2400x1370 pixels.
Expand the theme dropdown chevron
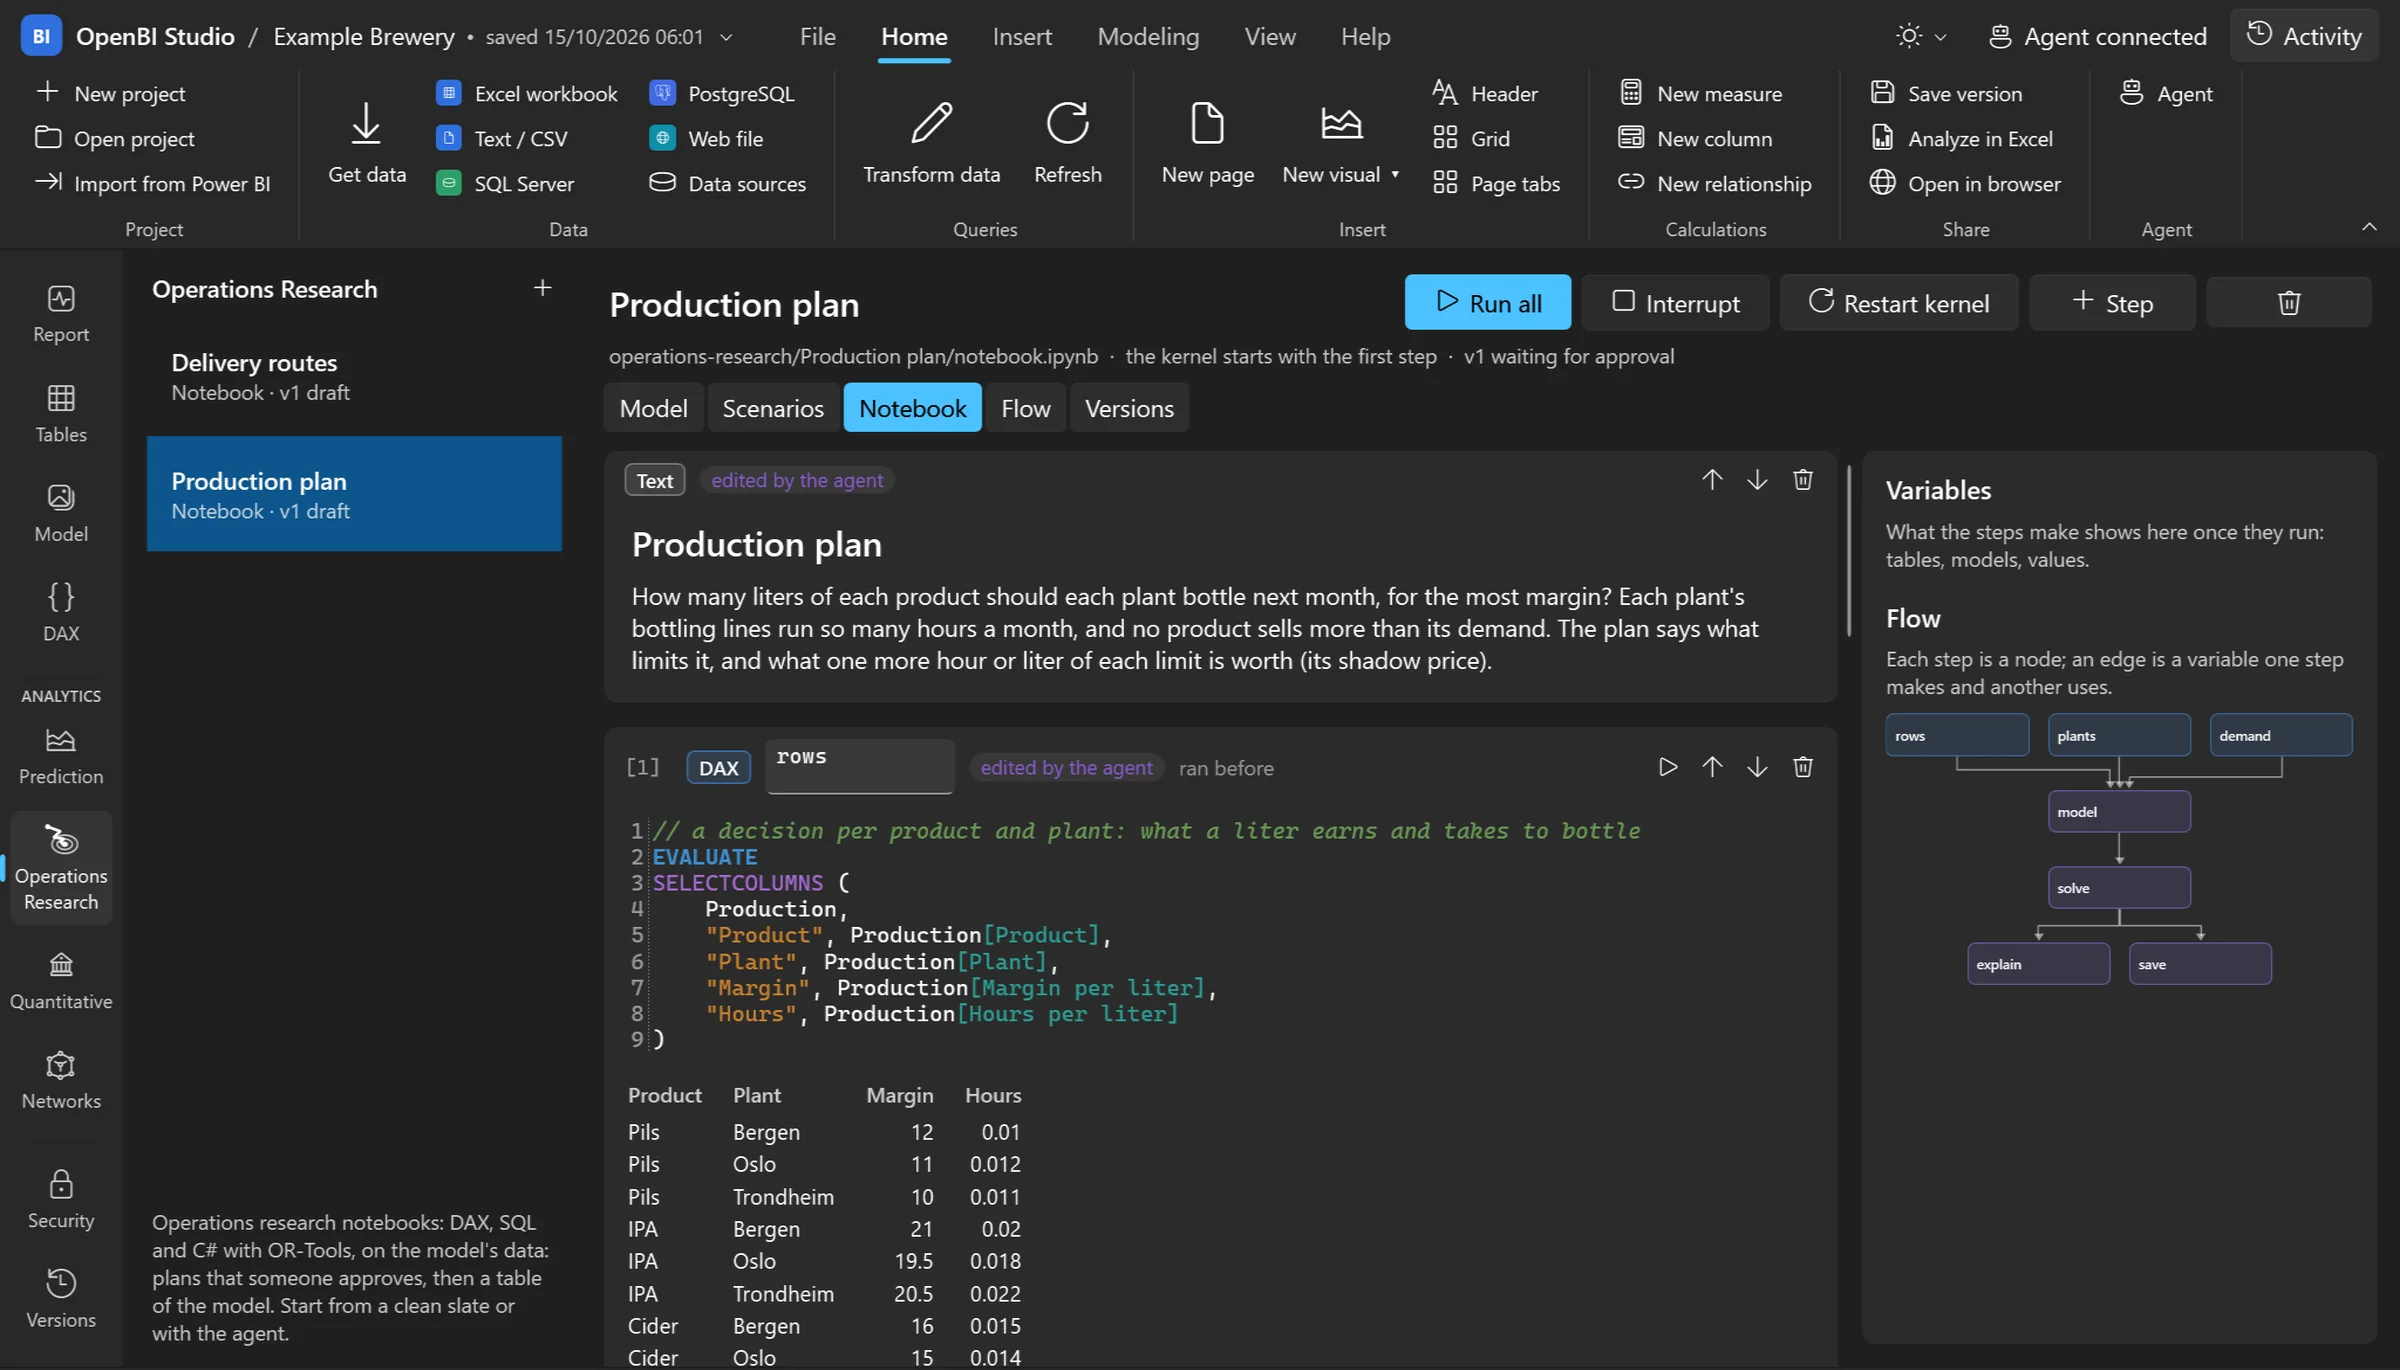(1940, 37)
